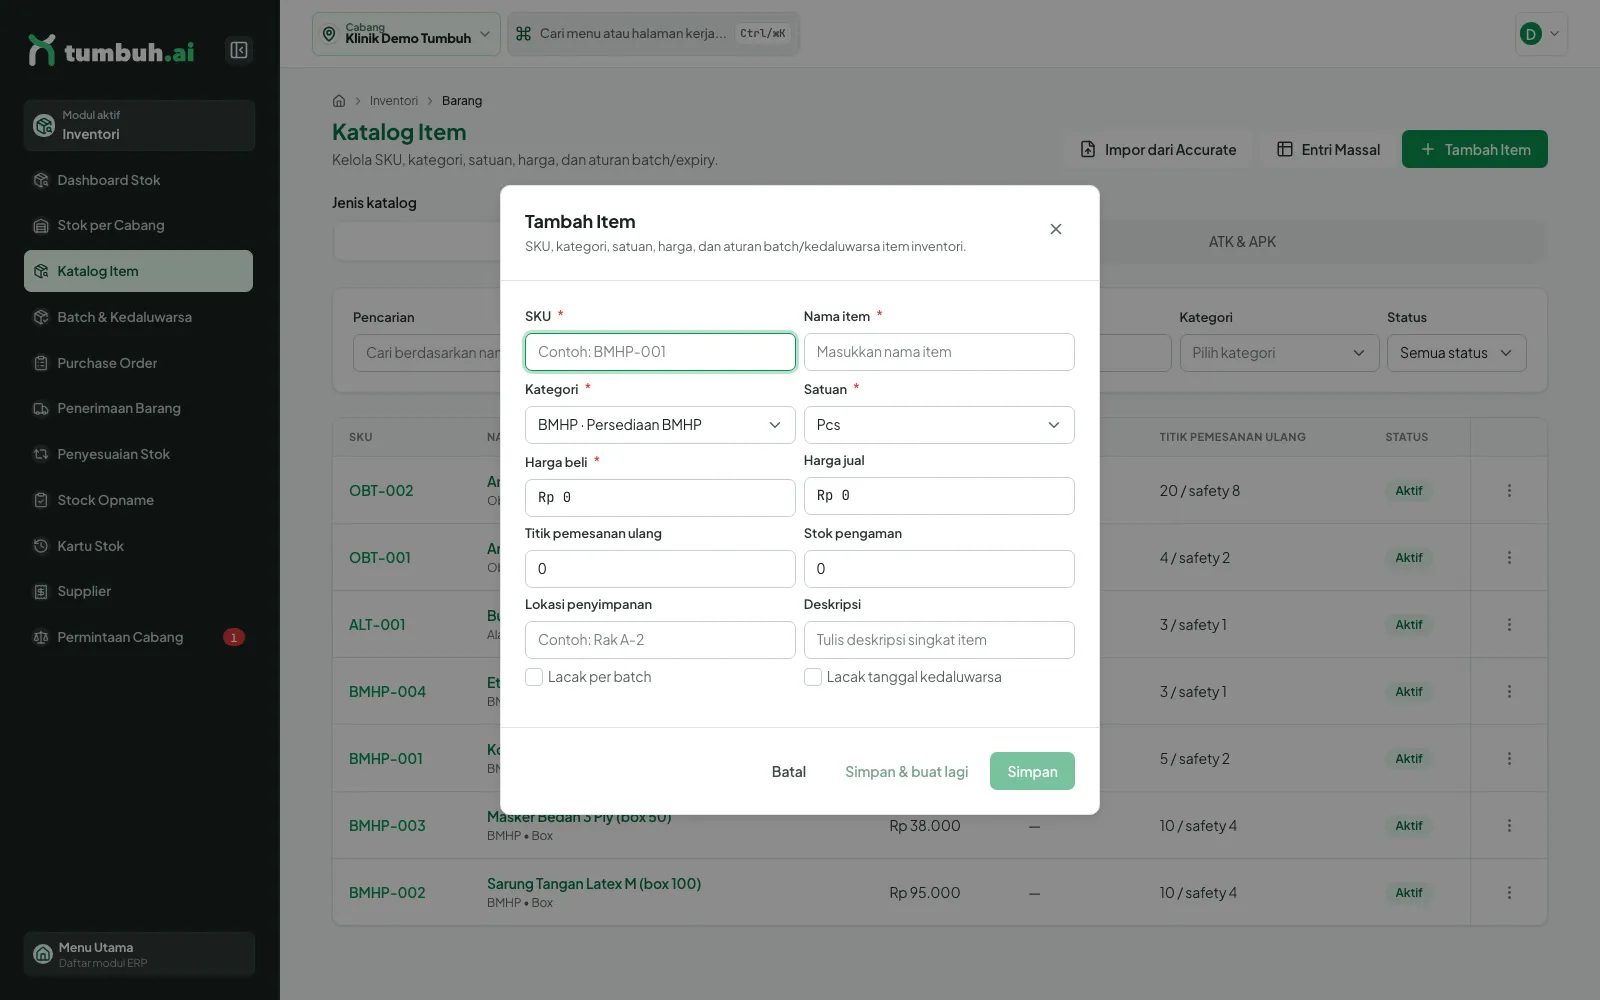Viewport: 1600px width, 1000px height.
Task: Click the Impor dari Accurate file icon
Action: coord(1088,149)
